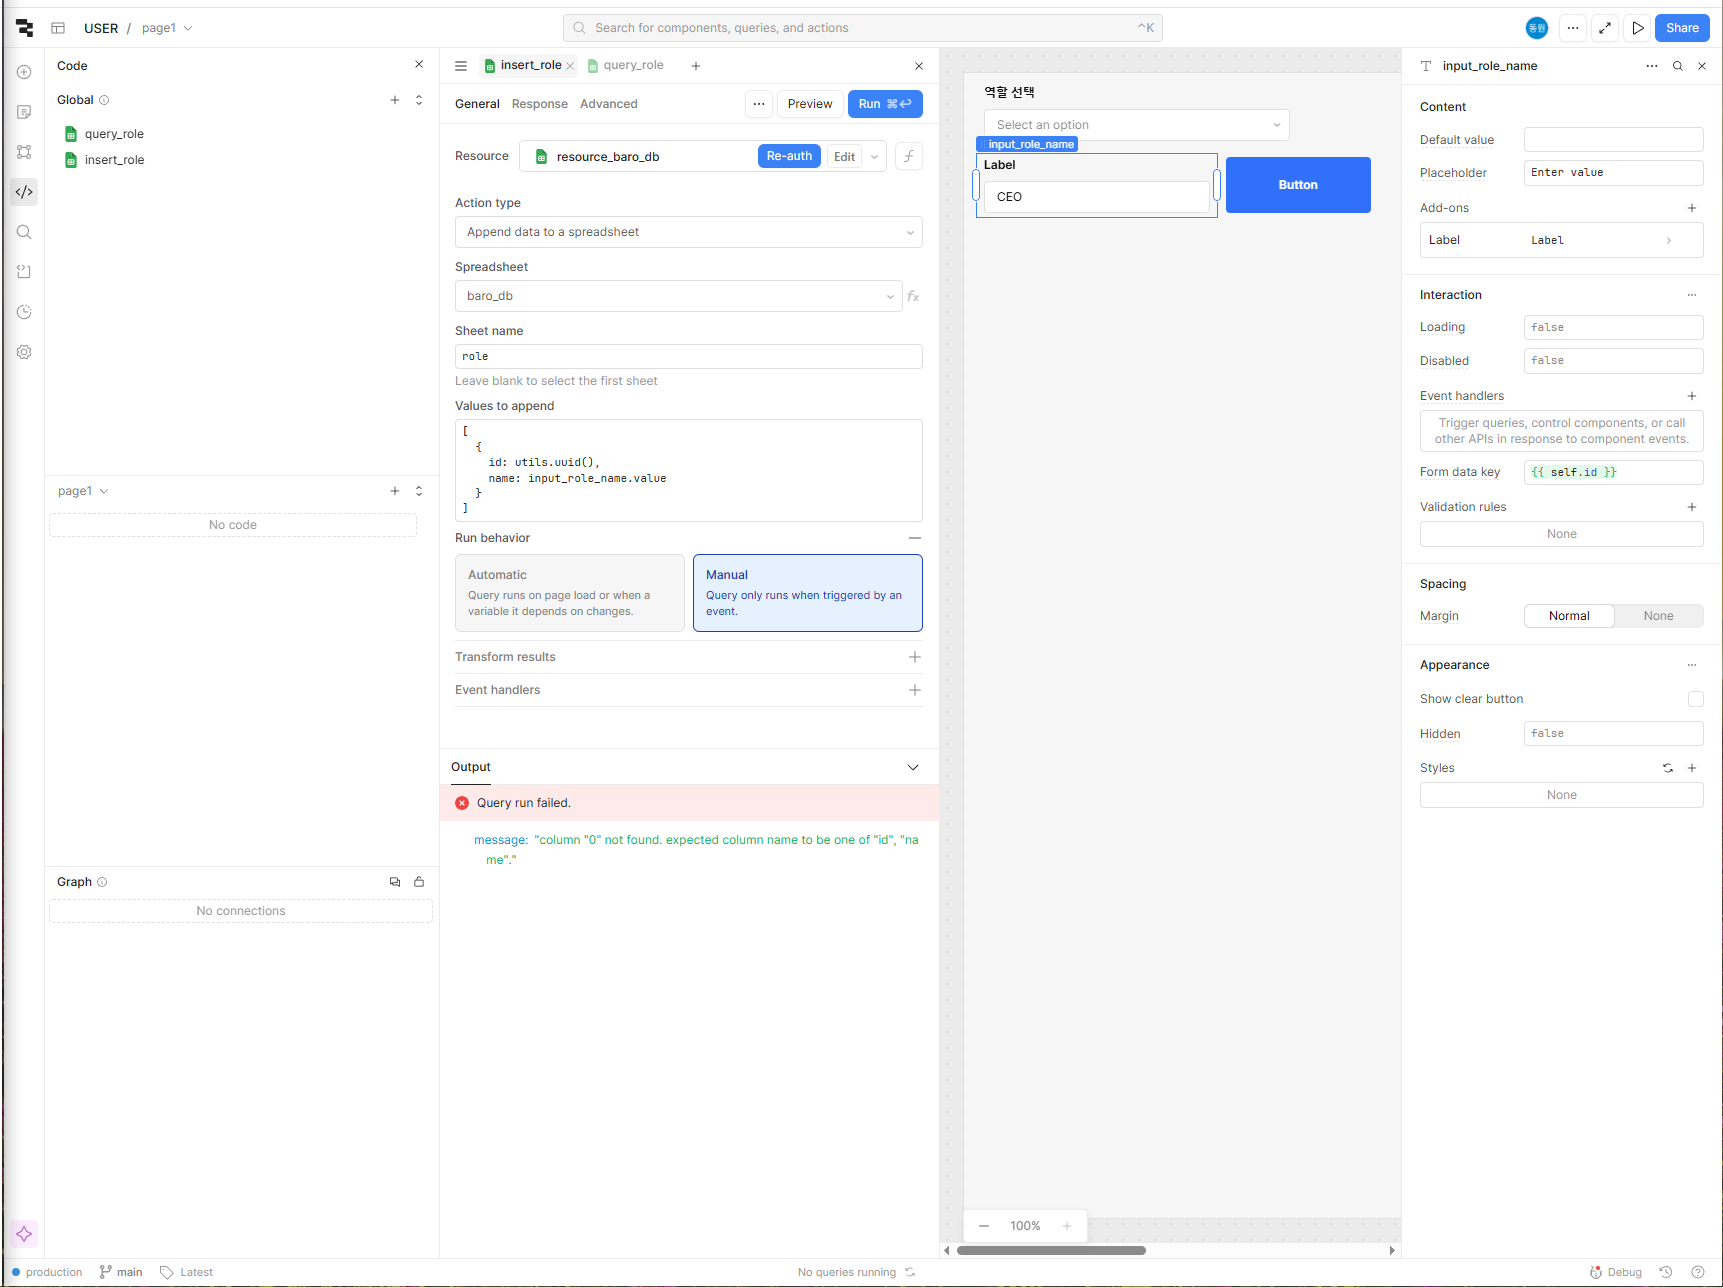Click the Share button
1723x1288 pixels.
[x=1682, y=28]
